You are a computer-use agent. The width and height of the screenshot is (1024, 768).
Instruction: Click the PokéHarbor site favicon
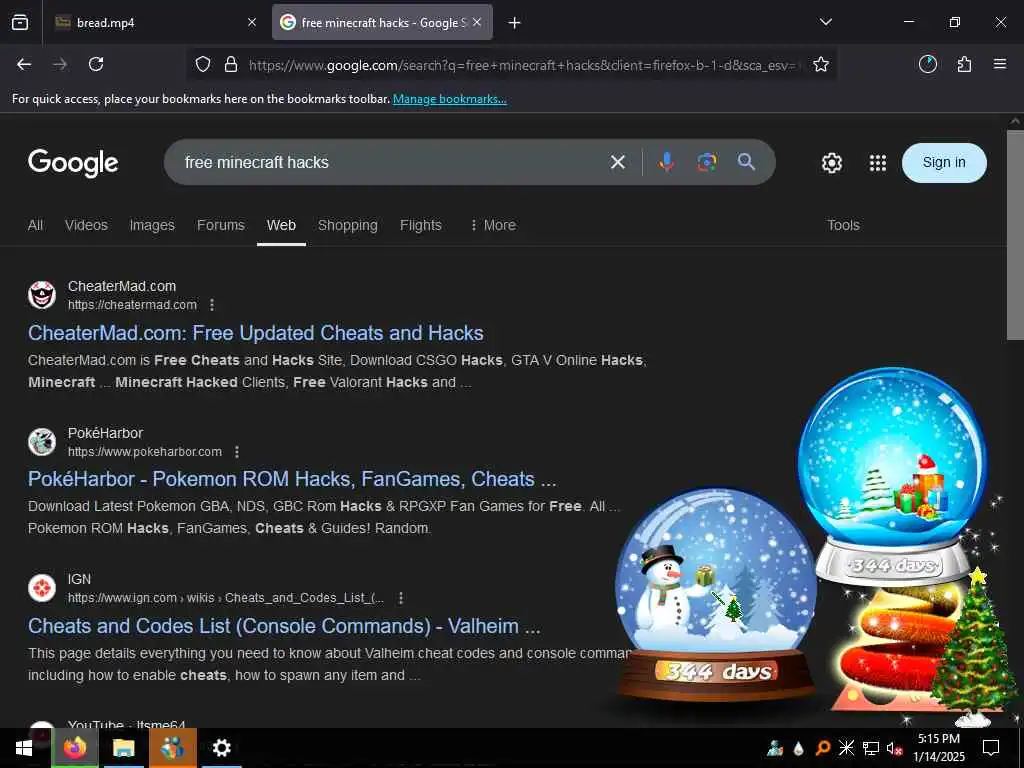42,442
